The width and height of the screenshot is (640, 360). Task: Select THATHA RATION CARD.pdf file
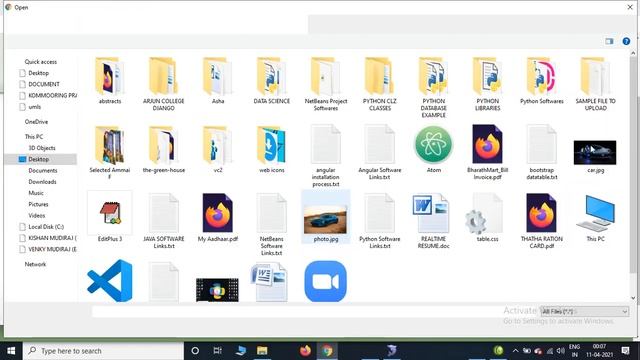(542, 221)
